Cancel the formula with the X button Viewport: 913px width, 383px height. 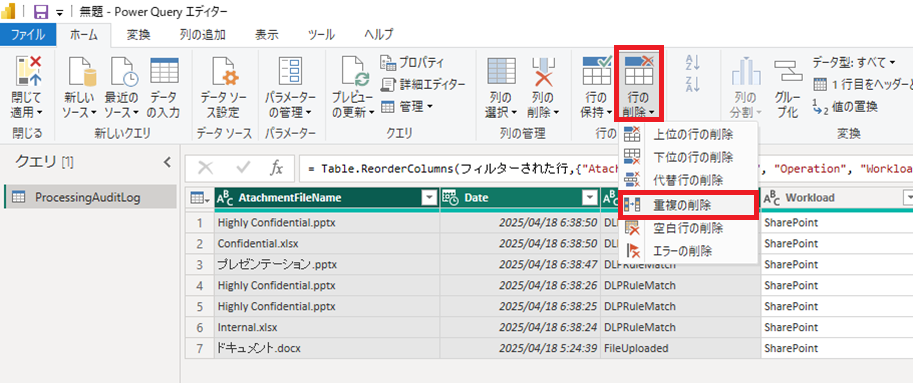point(206,168)
